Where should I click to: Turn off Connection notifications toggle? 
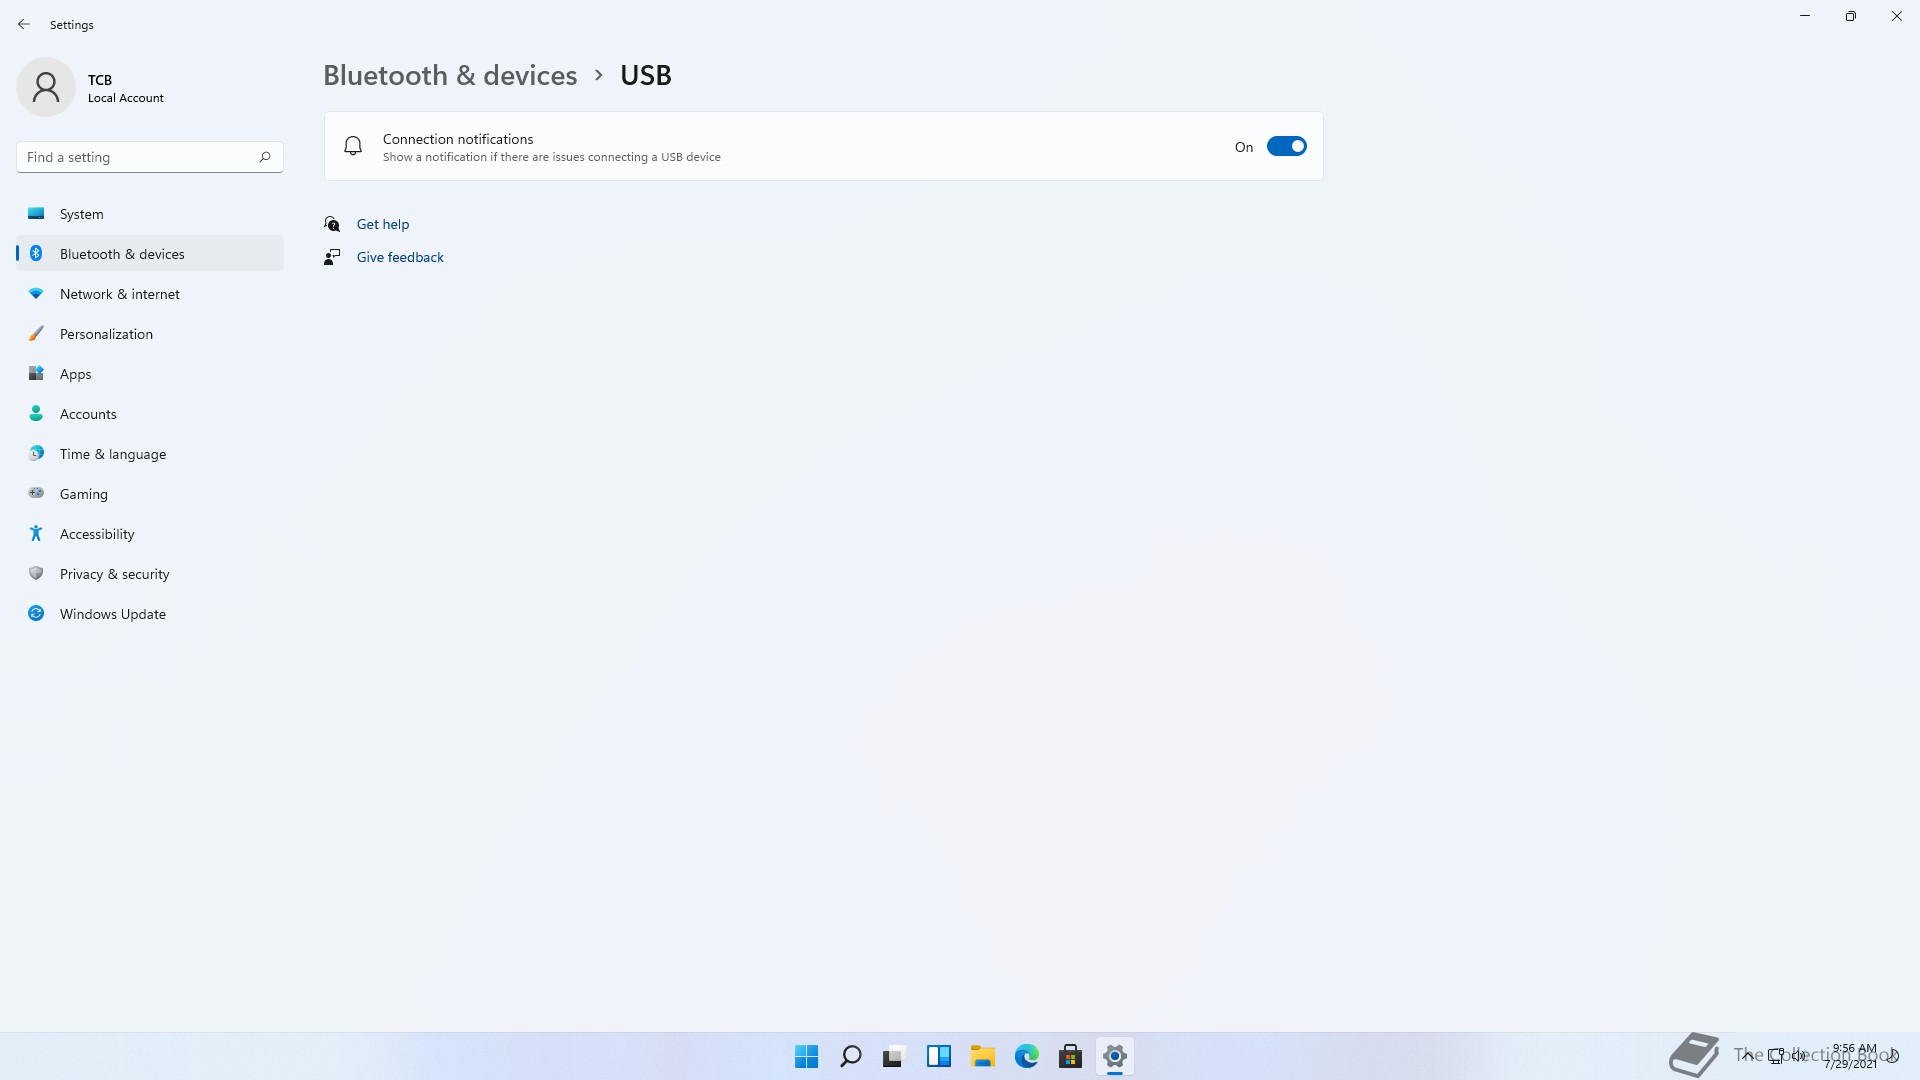[x=1286, y=147]
